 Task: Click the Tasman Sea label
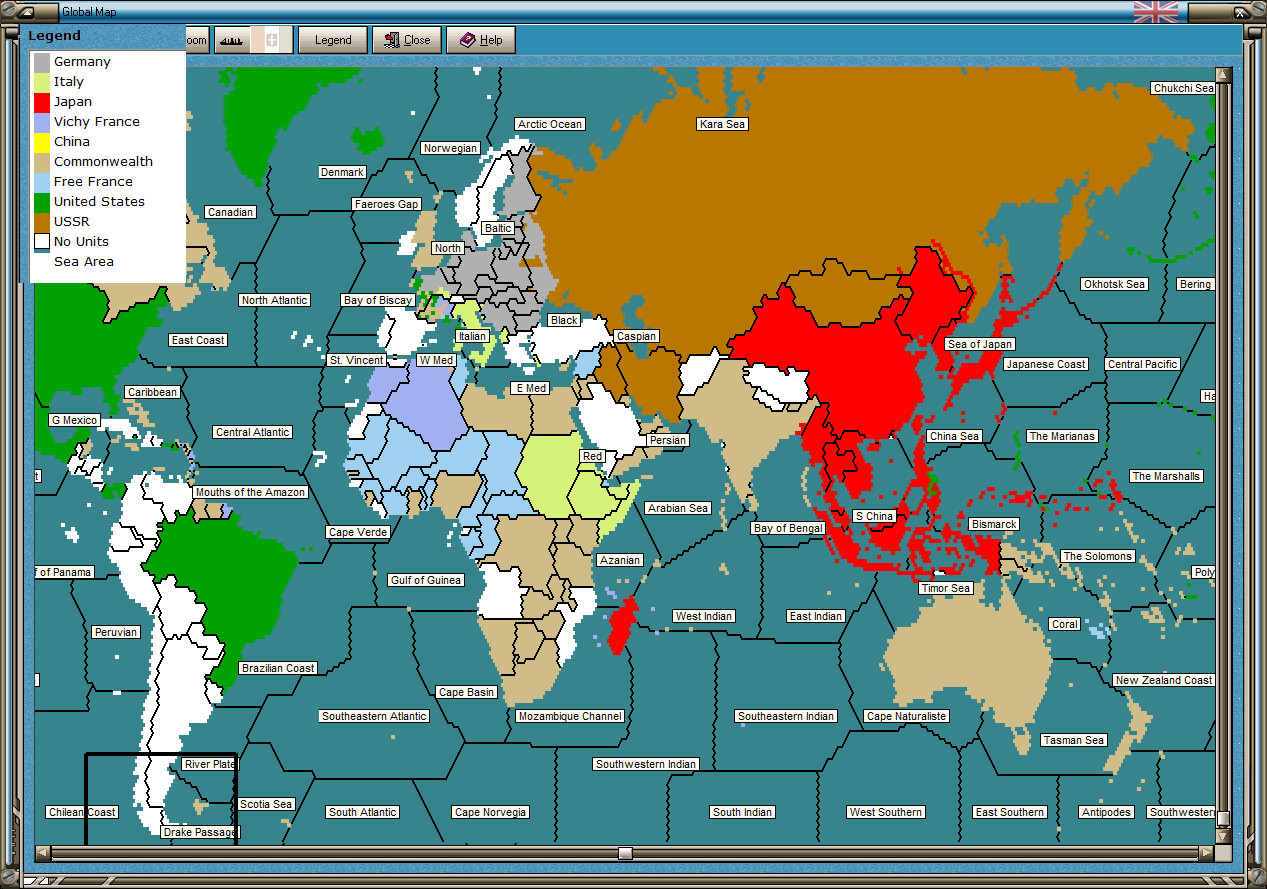click(x=1074, y=740)
